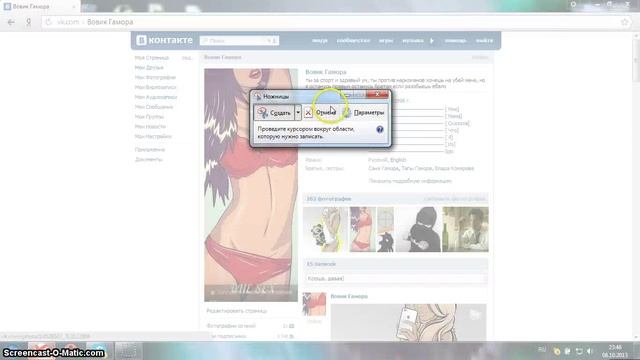Viewport: 640px width, 360px height.
Task: Open Моя Страница in the sidebar
Action: (x=152, y=58)
